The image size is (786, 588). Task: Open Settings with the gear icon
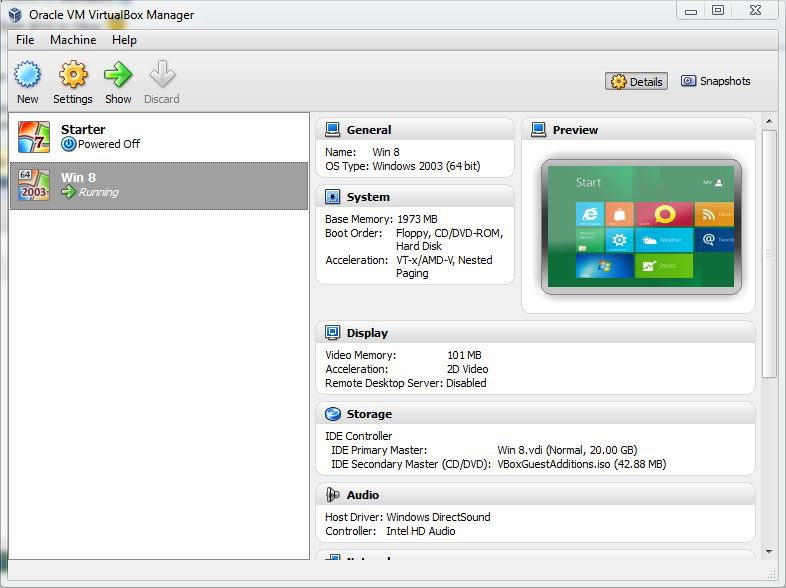tap(73, 75)
